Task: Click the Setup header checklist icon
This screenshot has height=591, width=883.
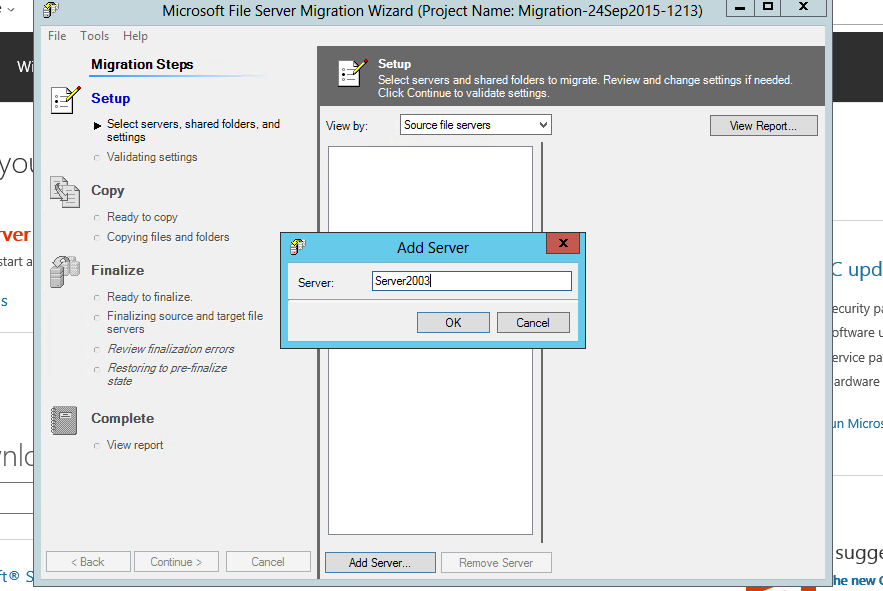Action: click(353, 73)
